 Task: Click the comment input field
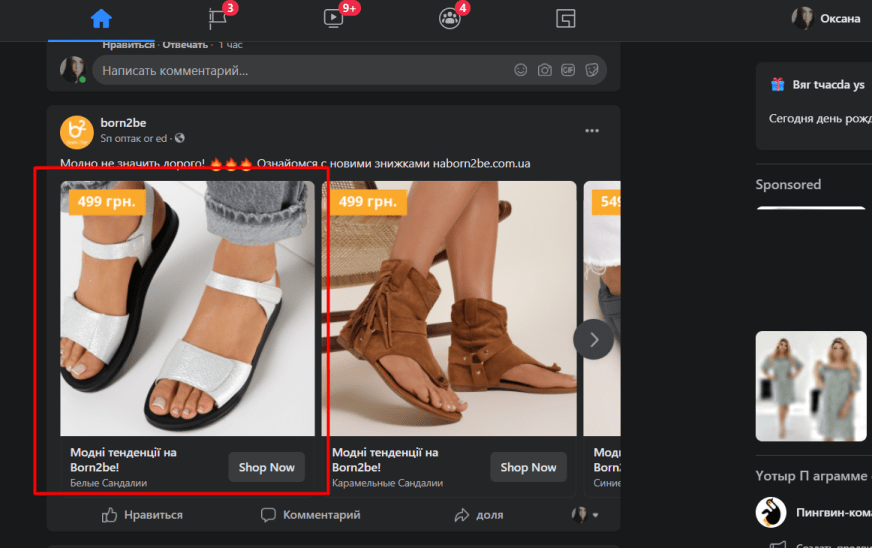[x=300, y=70]
